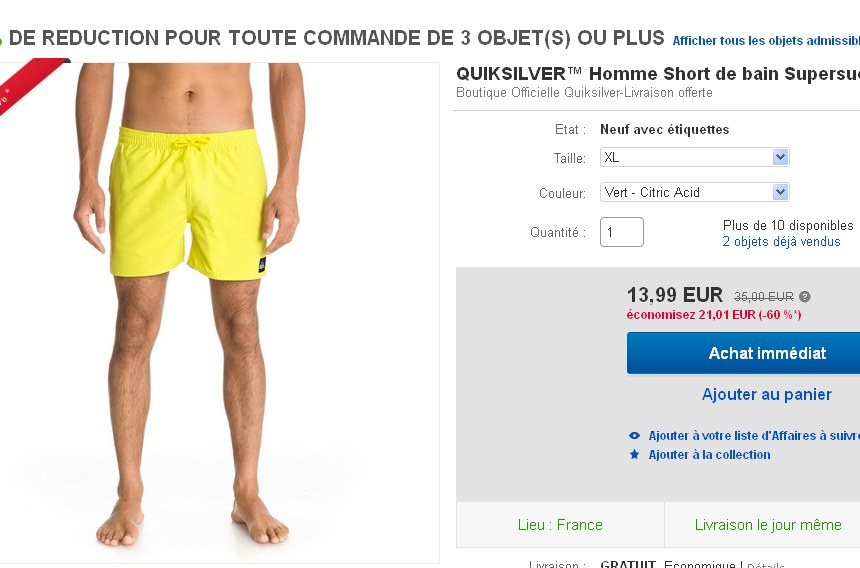Click the star icon for collection

[x=634, y=455]
